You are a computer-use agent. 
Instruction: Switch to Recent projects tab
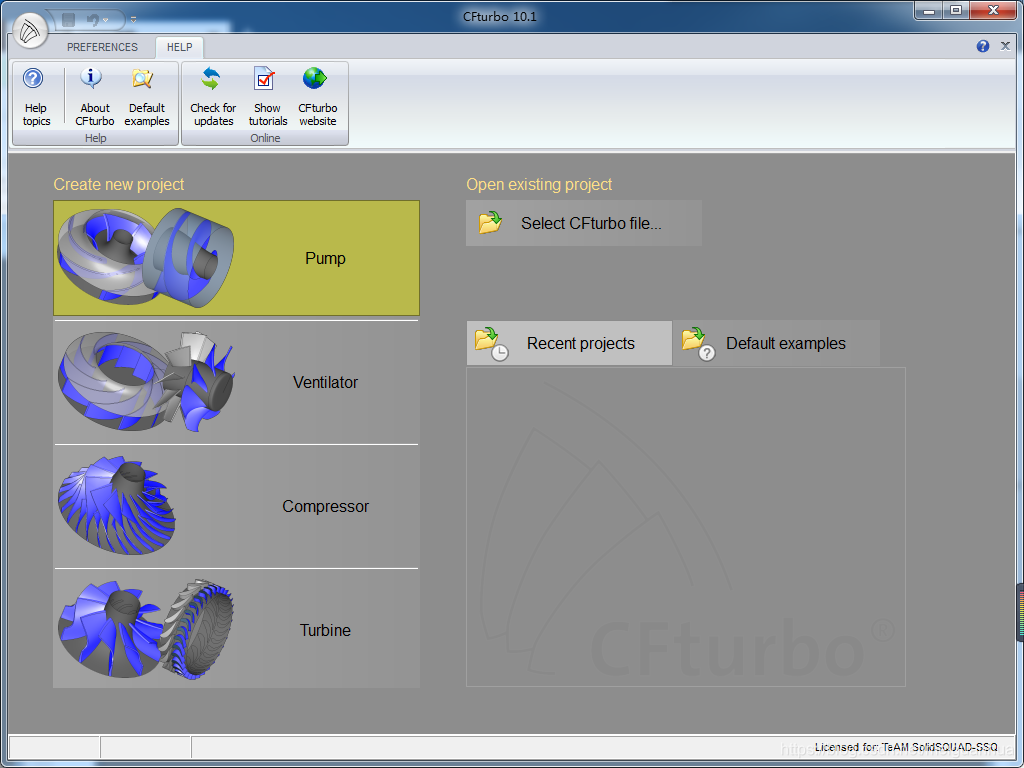pyautogui.click(x=569, y=344)
